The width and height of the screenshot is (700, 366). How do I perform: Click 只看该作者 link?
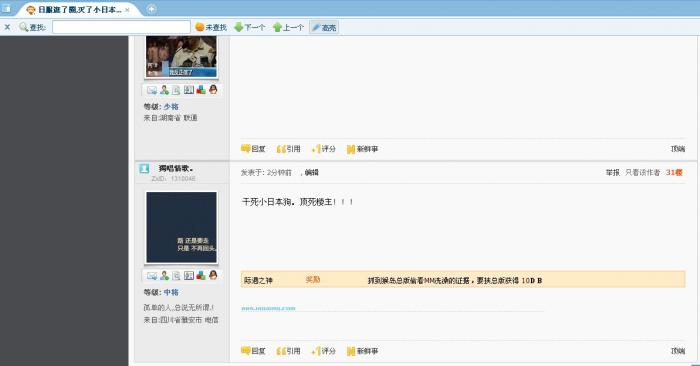(642, 173)
